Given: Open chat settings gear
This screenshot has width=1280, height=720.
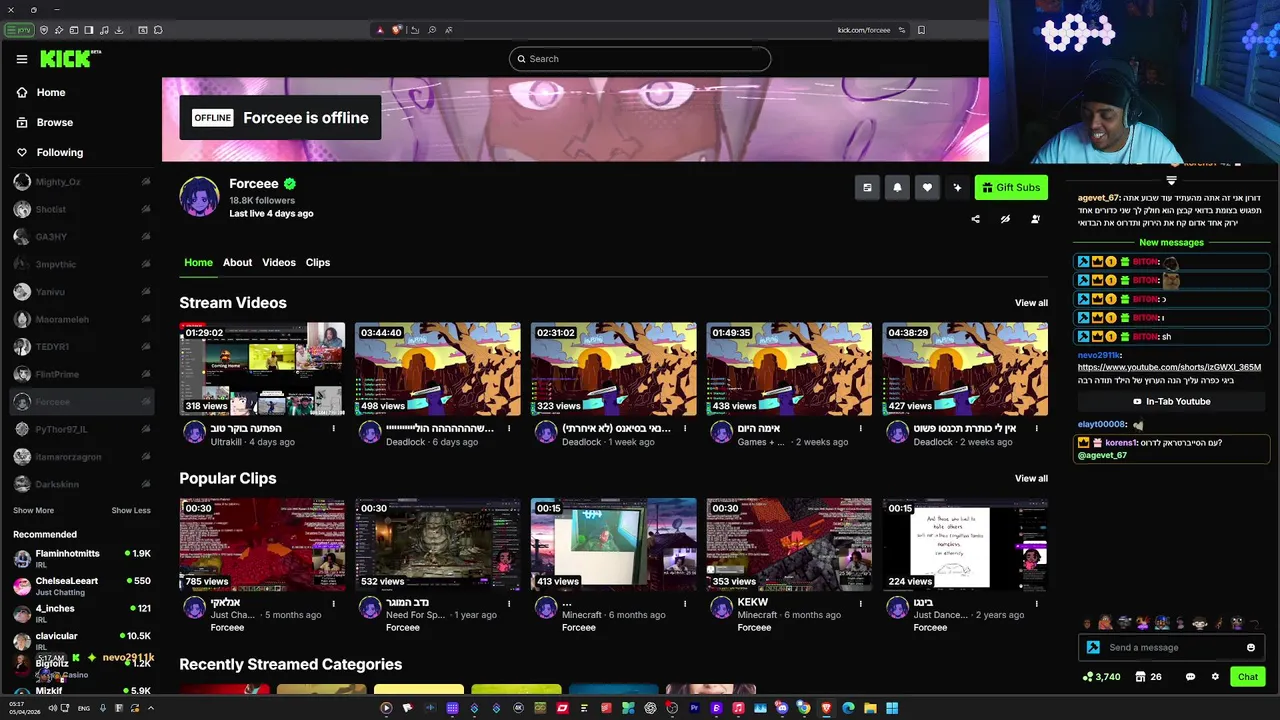Looking at the screenshot, I should coord(1215,677).
